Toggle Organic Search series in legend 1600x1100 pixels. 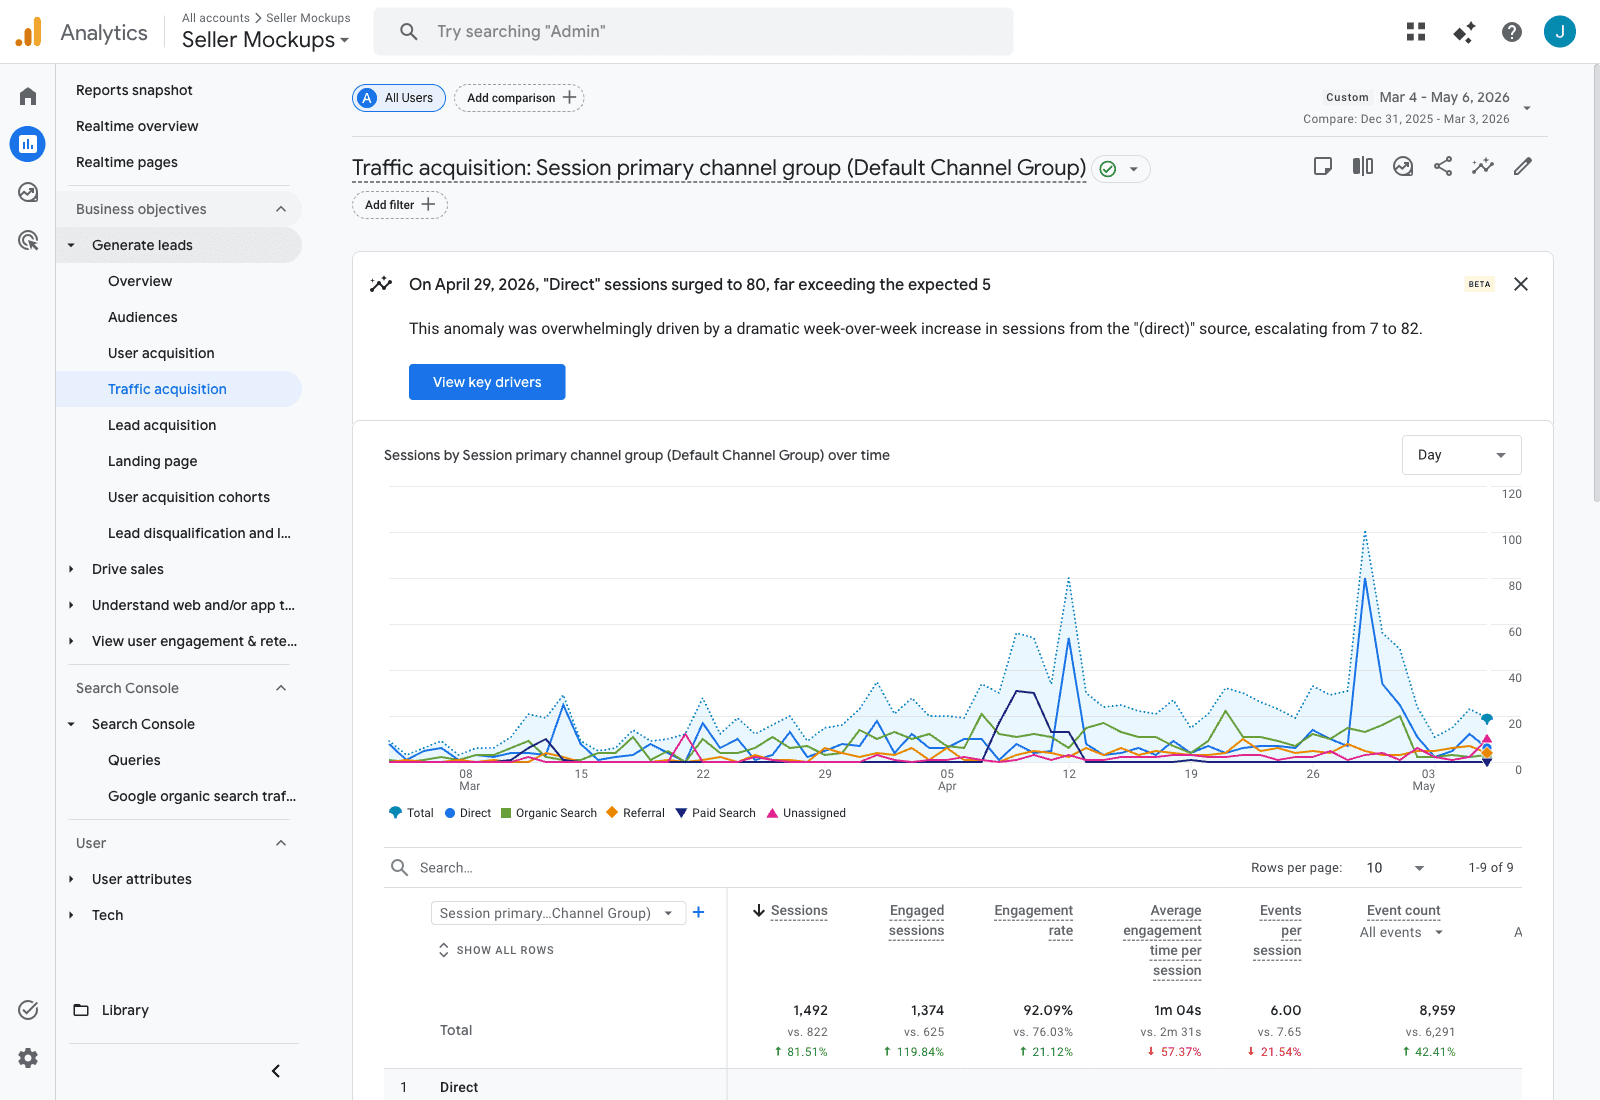(x=549, y=813)
